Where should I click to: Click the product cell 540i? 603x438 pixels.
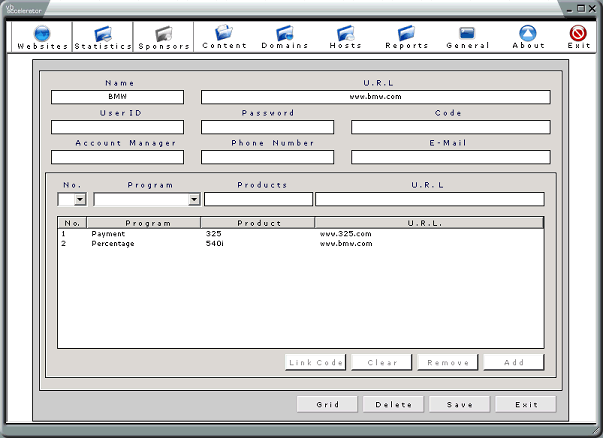click(215, 244)
